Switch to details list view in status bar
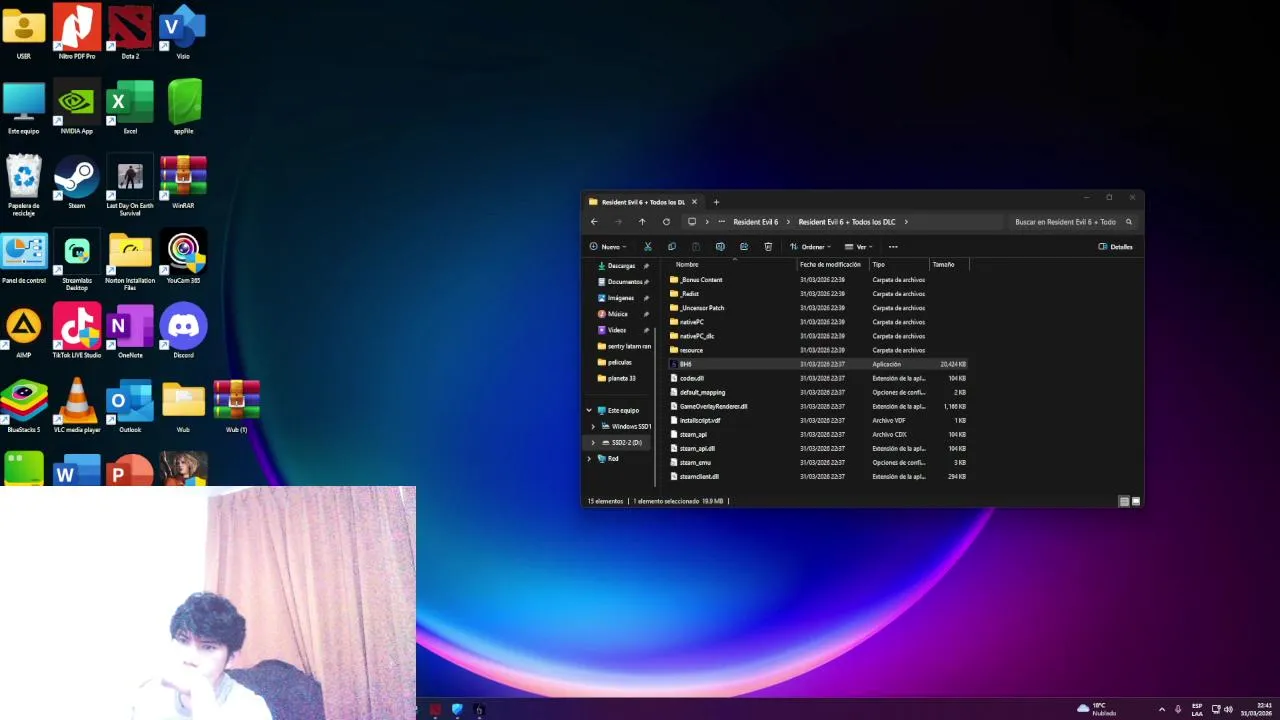Viewport: 1280px width, 720px height. [x=1124, y=501]
